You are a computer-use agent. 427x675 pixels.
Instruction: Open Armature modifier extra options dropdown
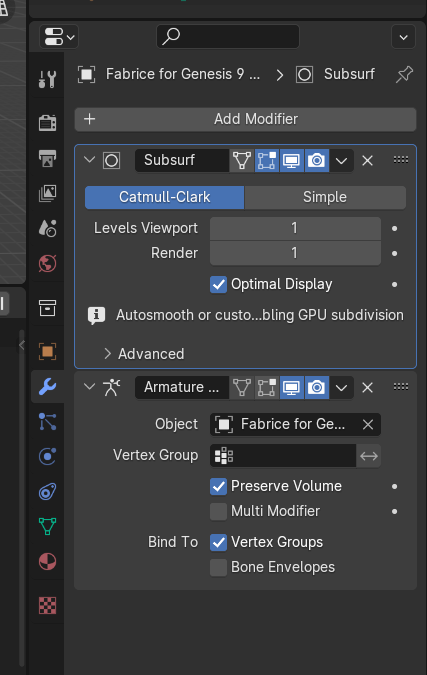pos(341,387)
